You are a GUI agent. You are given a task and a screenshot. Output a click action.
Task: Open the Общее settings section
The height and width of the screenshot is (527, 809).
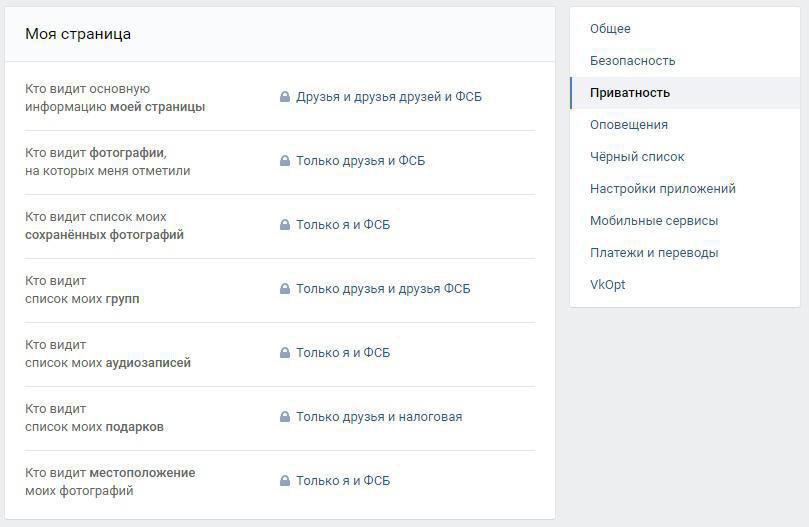tap(610, 29)
